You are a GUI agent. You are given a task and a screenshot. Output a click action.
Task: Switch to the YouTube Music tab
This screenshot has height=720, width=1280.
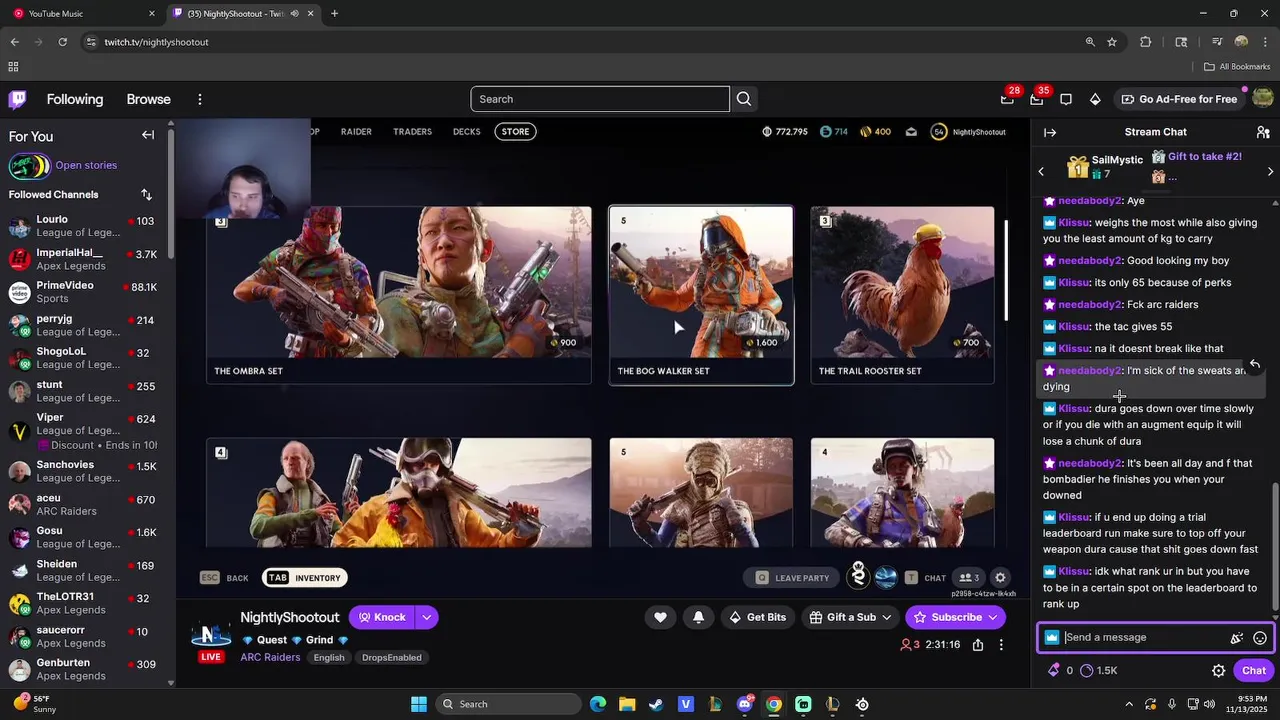click(x=82, y=13)
